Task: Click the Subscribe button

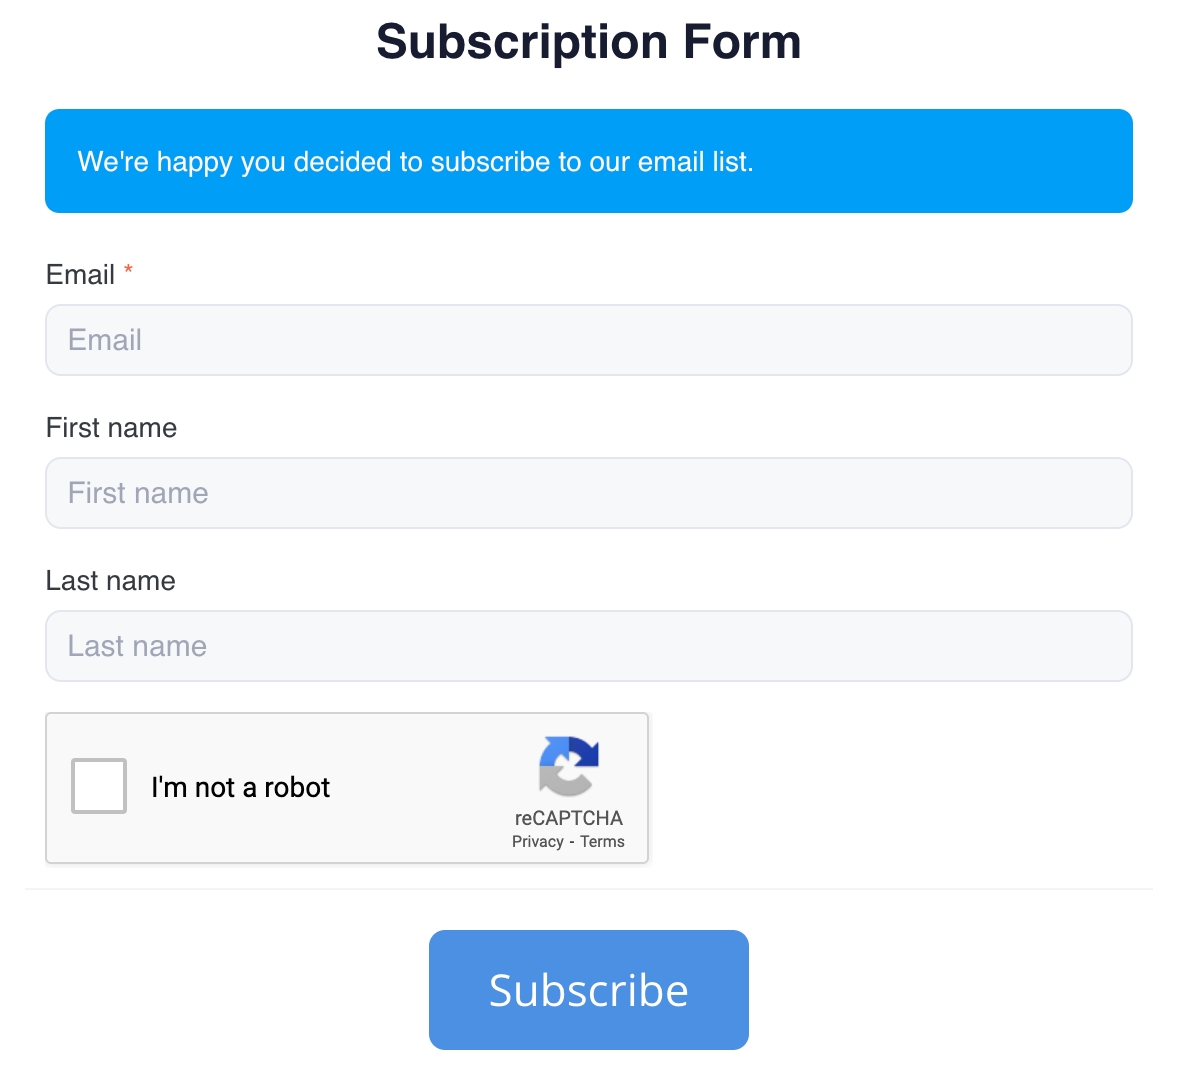Action: tap(588, 990)
